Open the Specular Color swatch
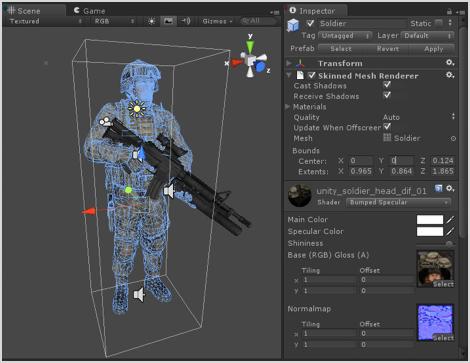 [x=430, y=231]
